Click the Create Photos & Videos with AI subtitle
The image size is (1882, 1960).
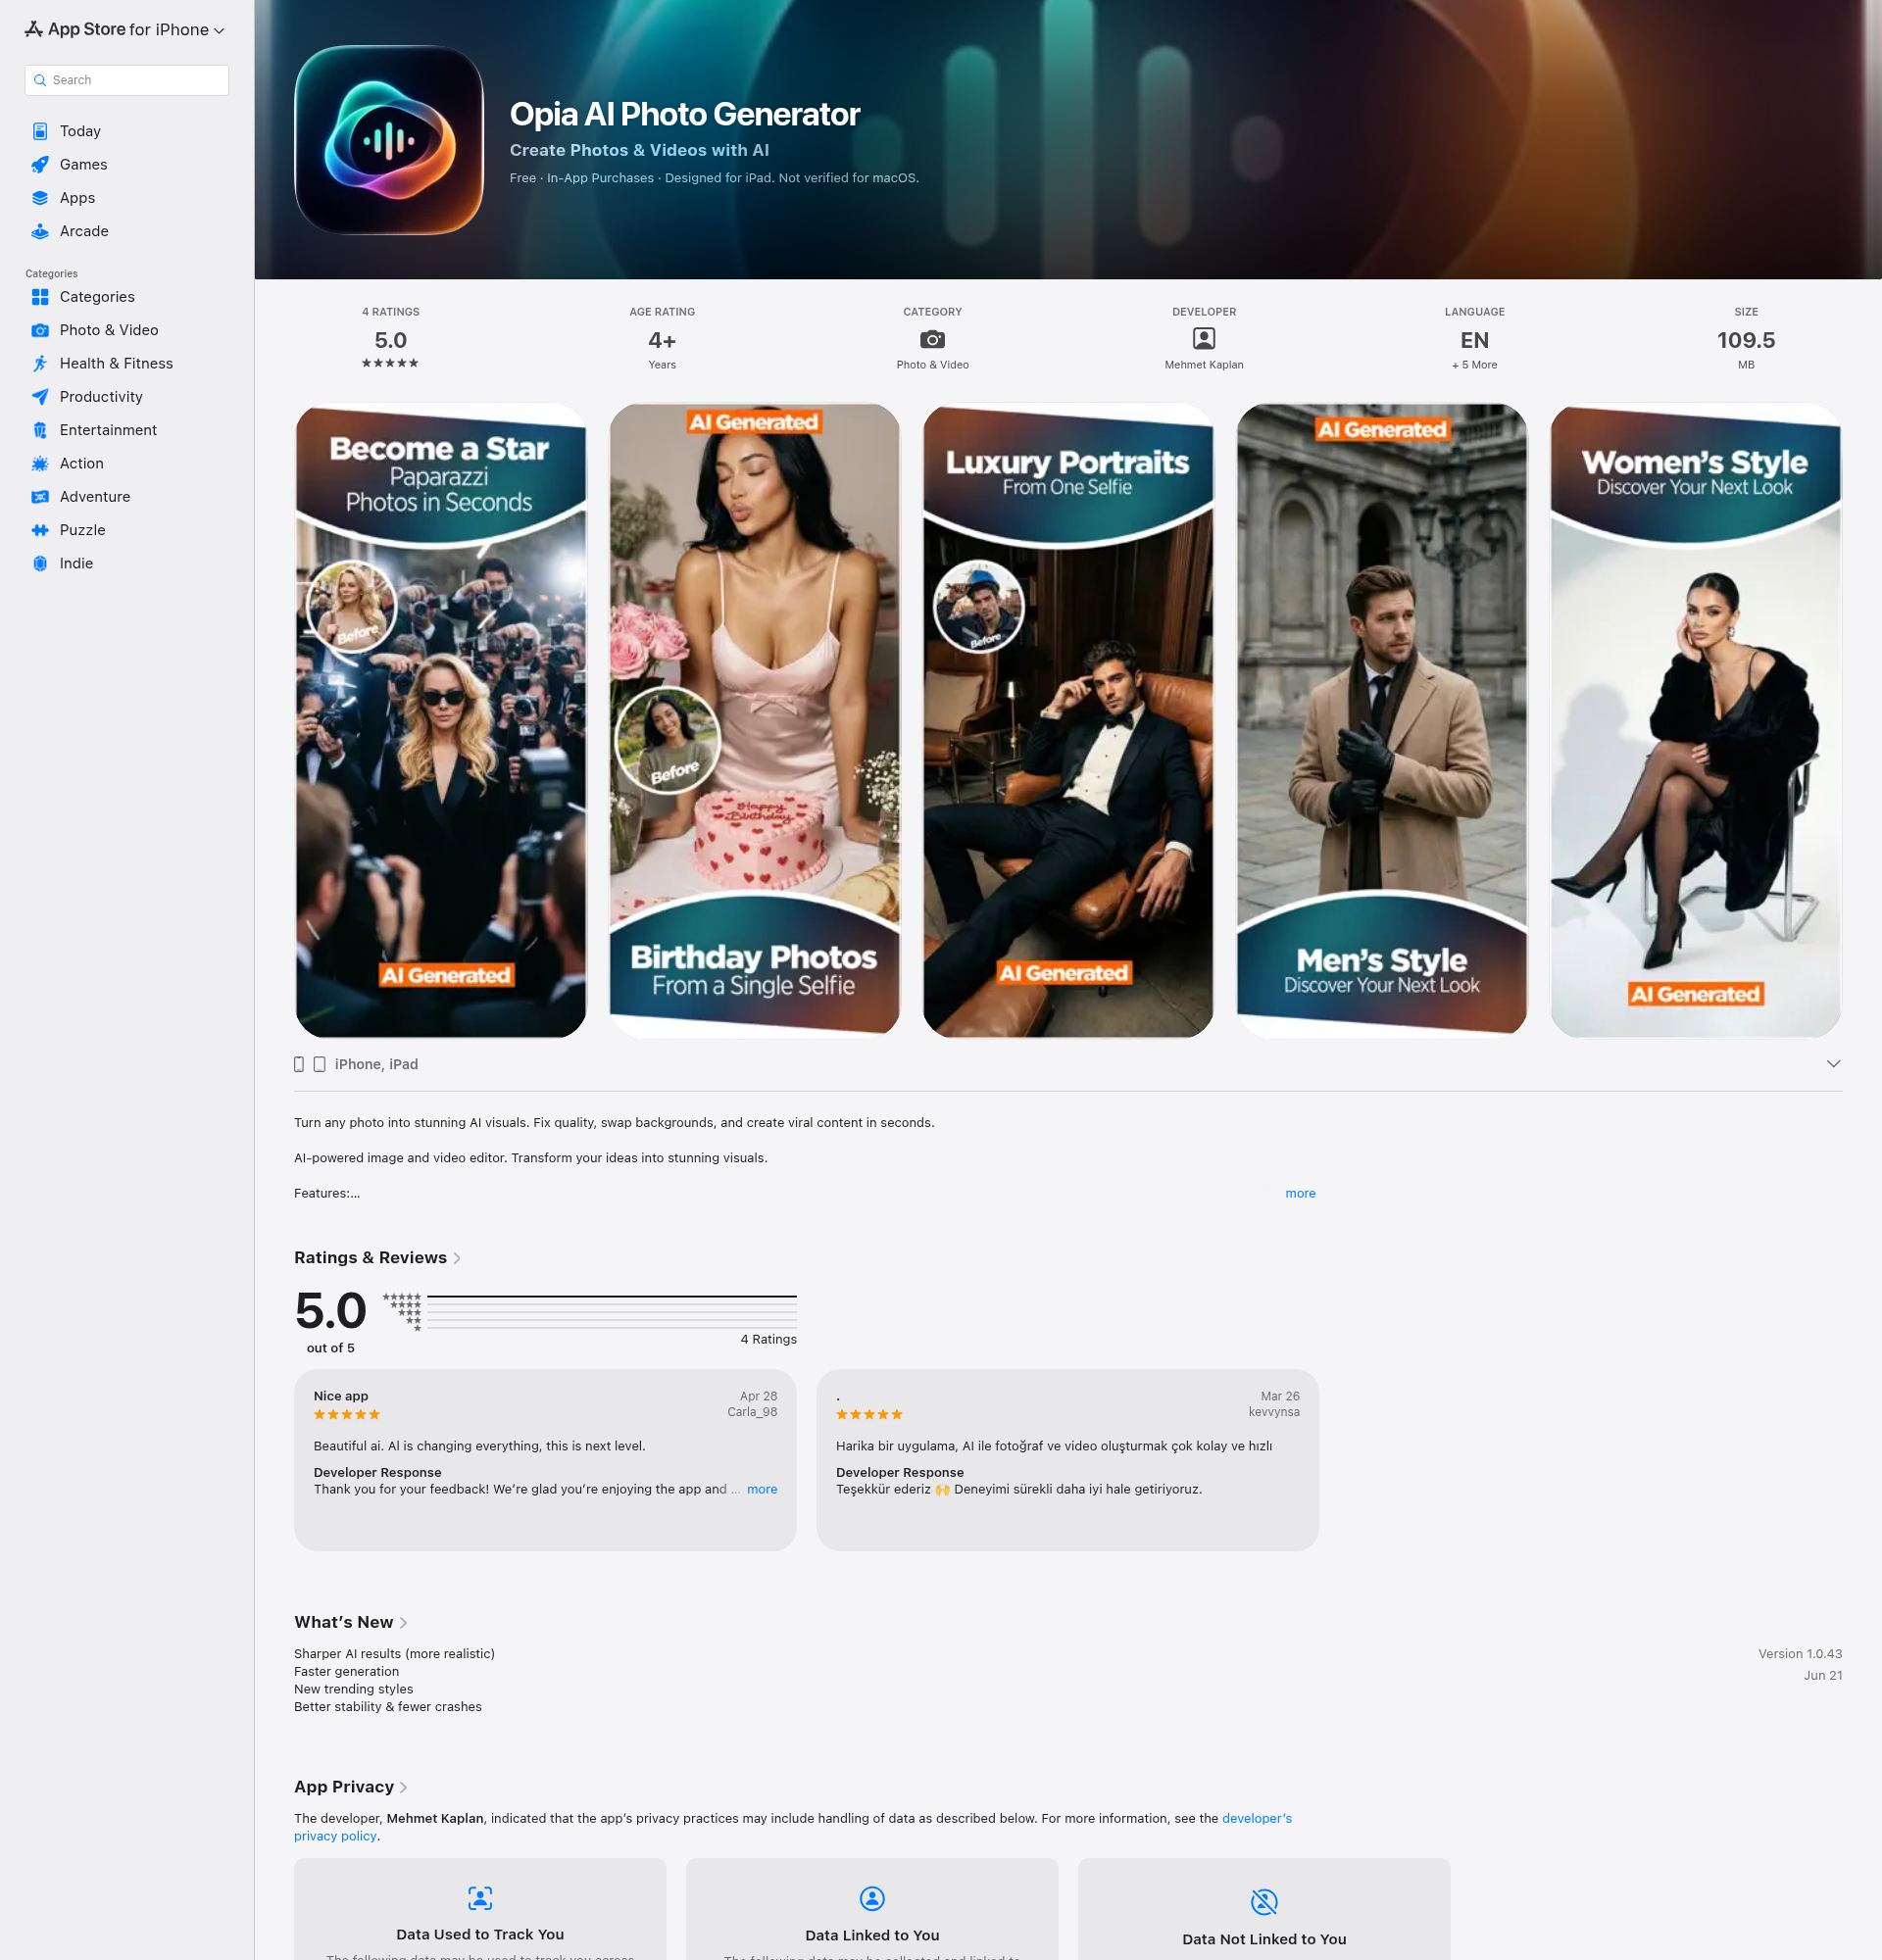[x=639, y=150]
